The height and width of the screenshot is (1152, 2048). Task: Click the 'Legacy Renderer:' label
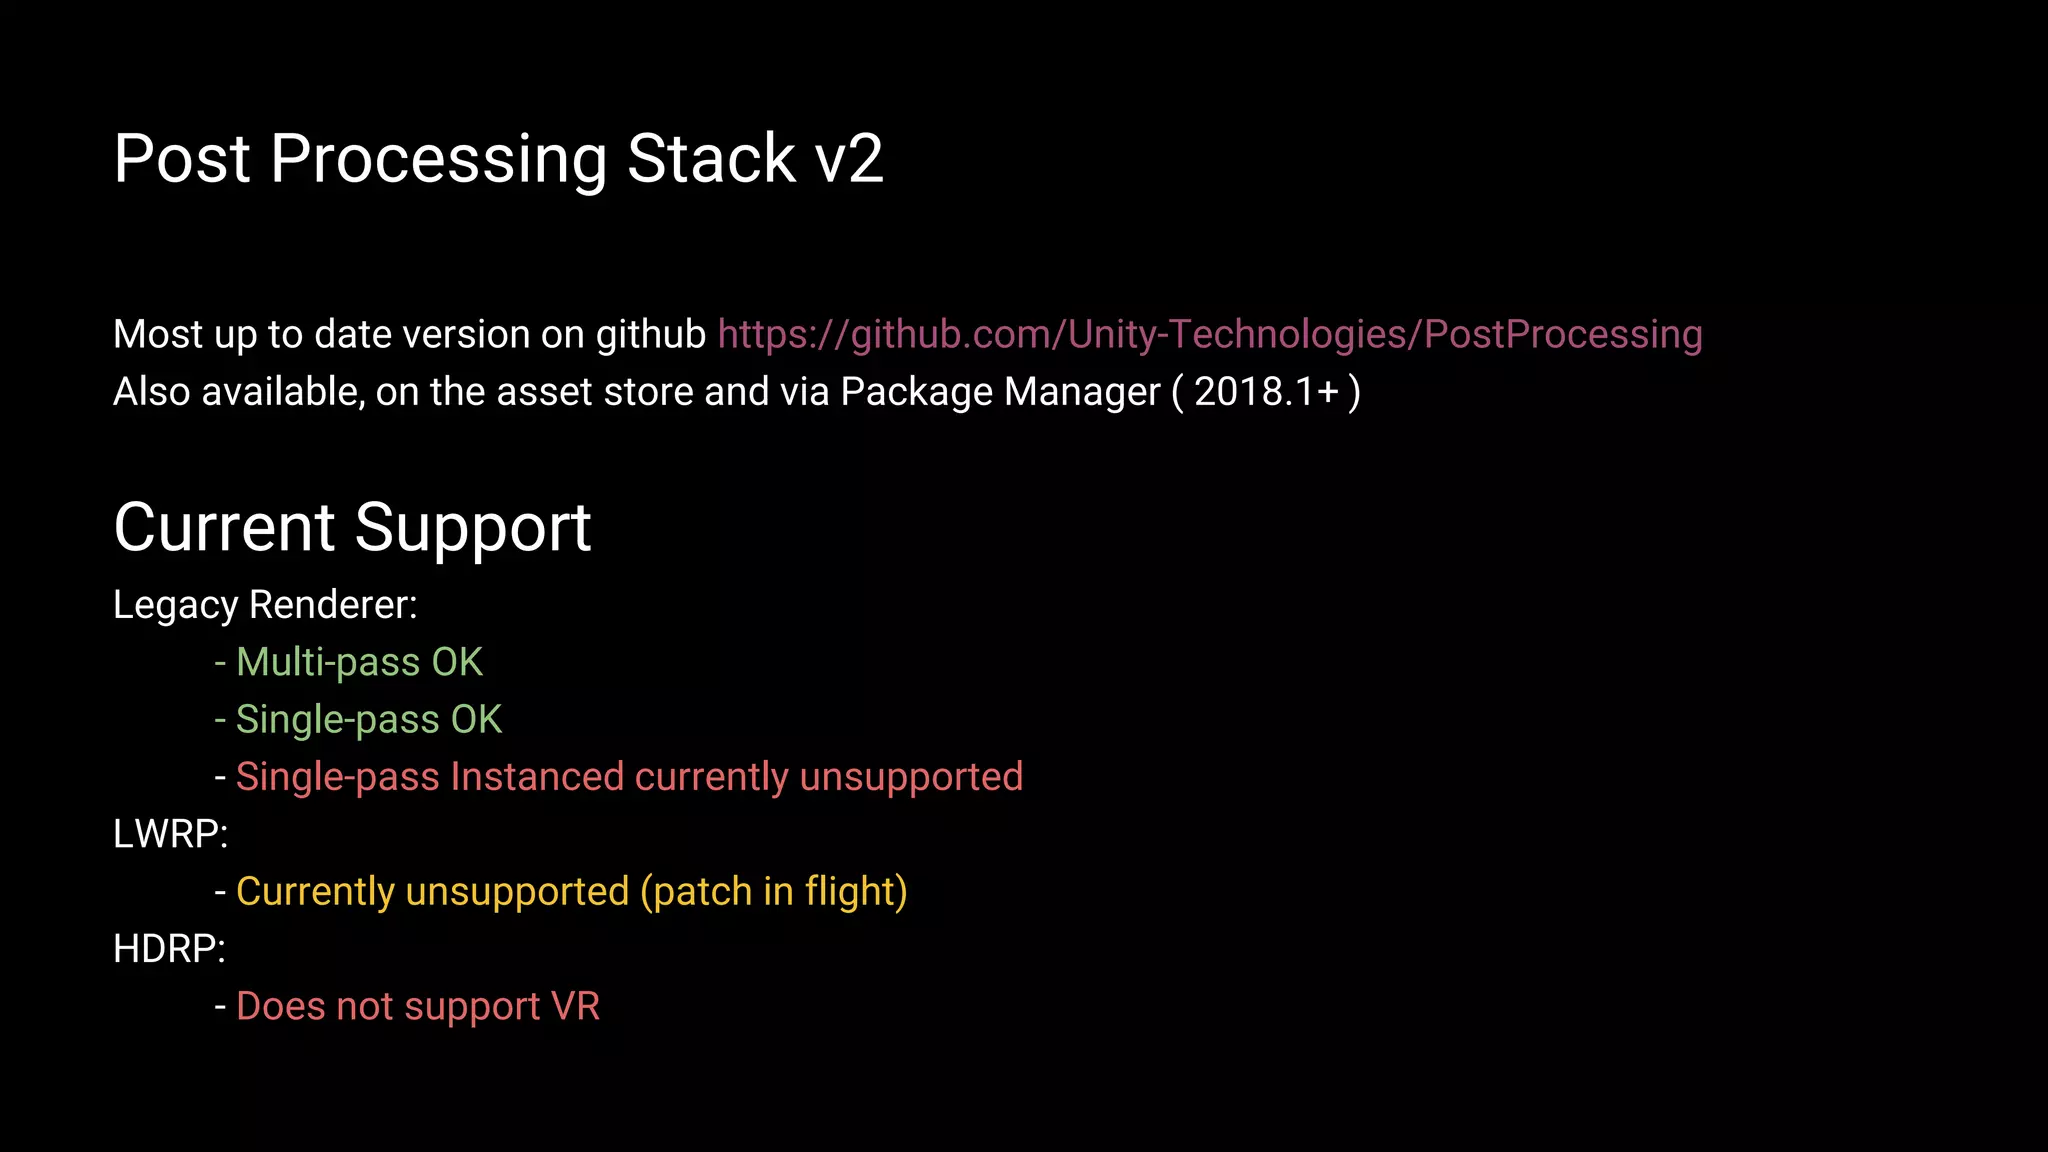click(265, 606)
